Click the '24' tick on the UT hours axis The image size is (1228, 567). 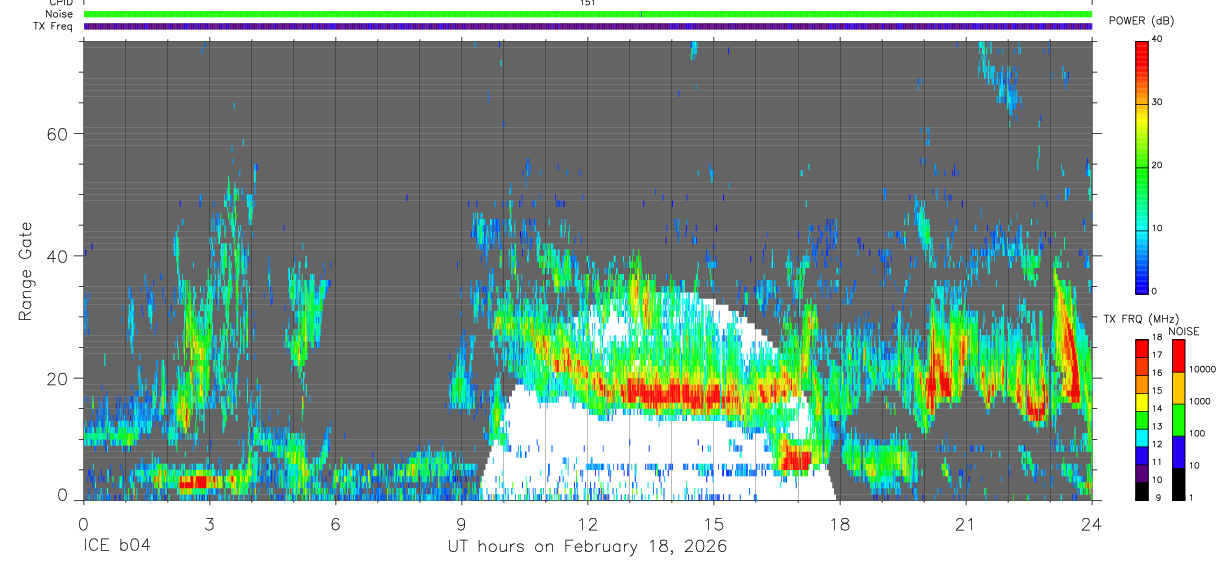click(x=1092, y=524)
